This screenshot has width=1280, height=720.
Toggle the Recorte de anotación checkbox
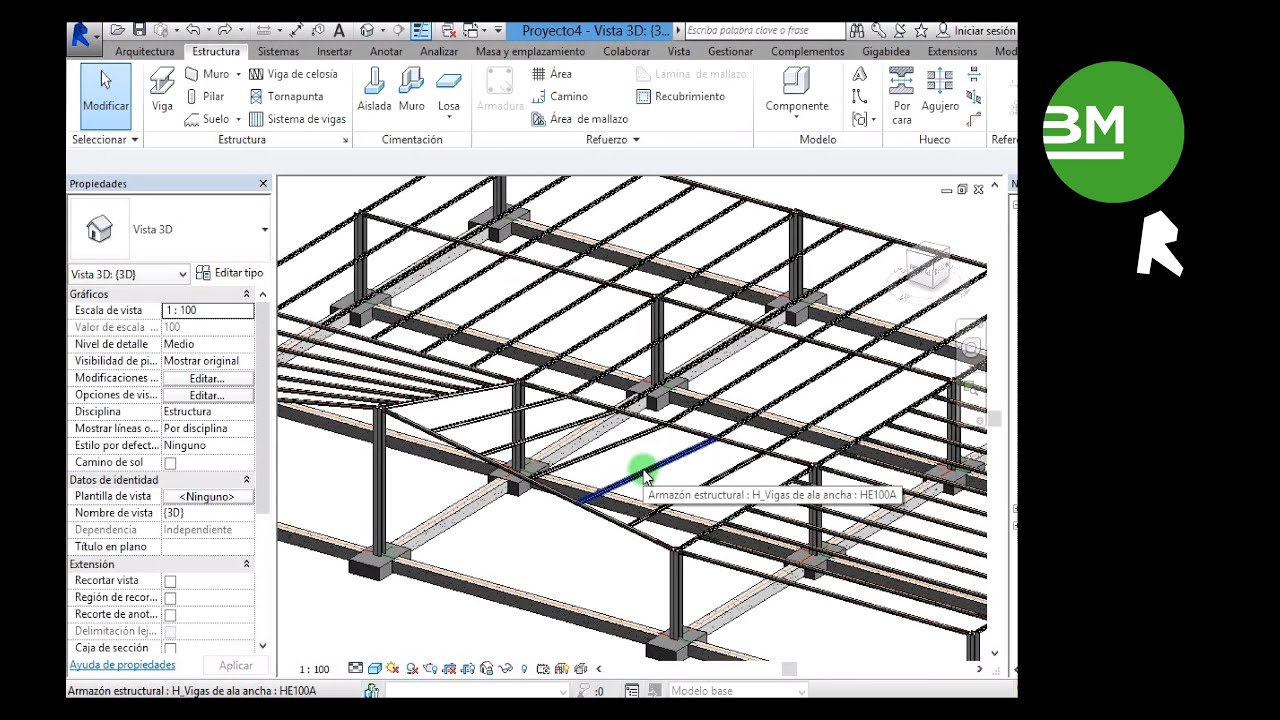(x=170, y=615)
